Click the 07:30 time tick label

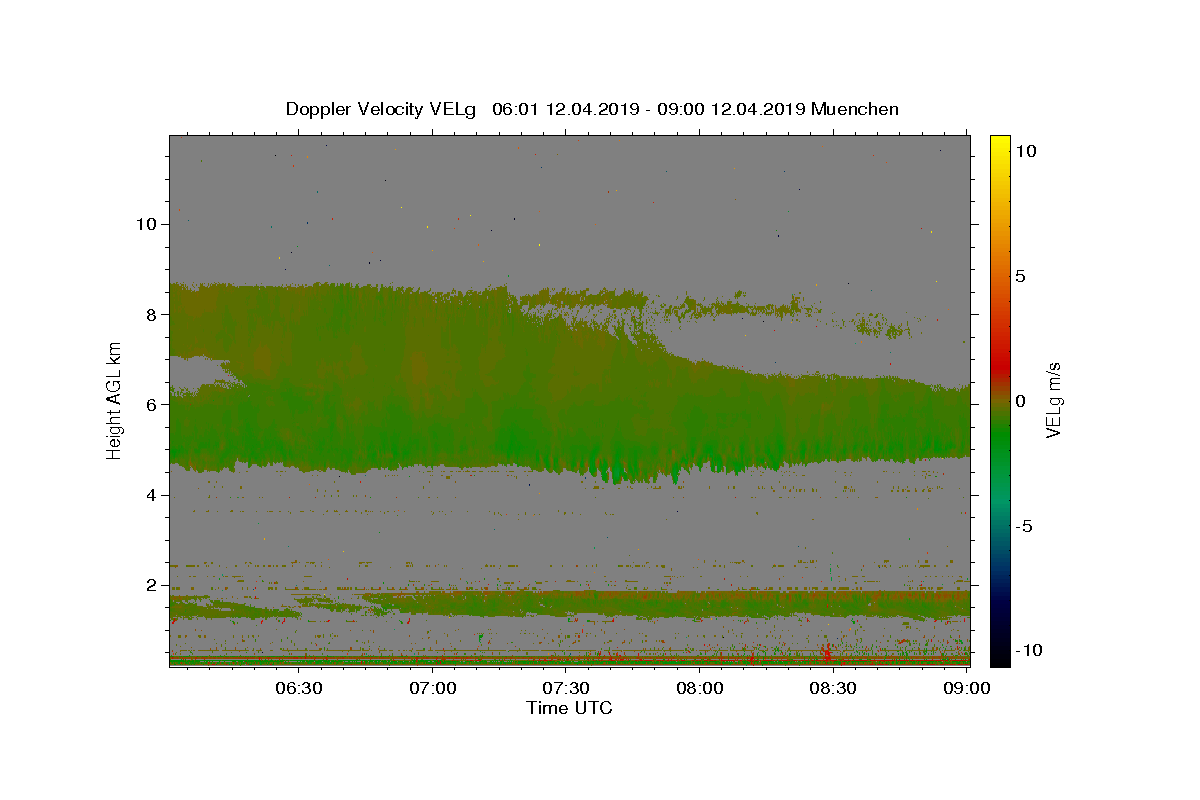click(x=566, y=688)
